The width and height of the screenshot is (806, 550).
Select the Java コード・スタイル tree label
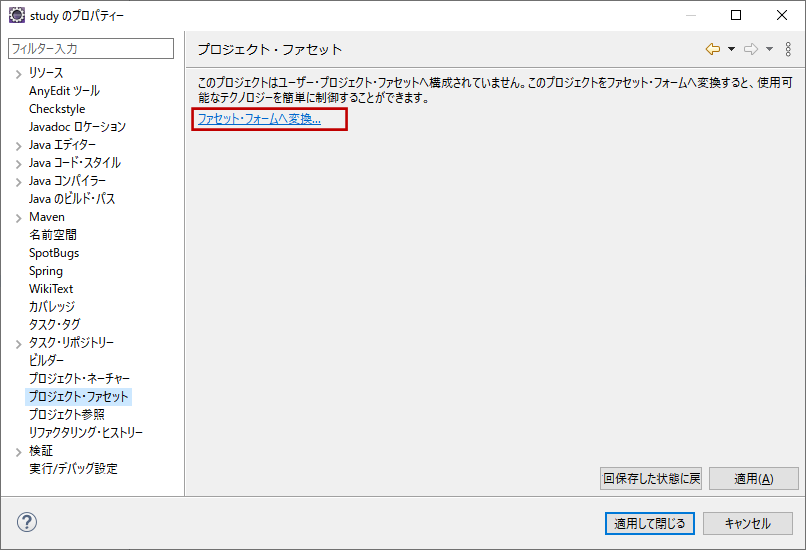[75, 163]
